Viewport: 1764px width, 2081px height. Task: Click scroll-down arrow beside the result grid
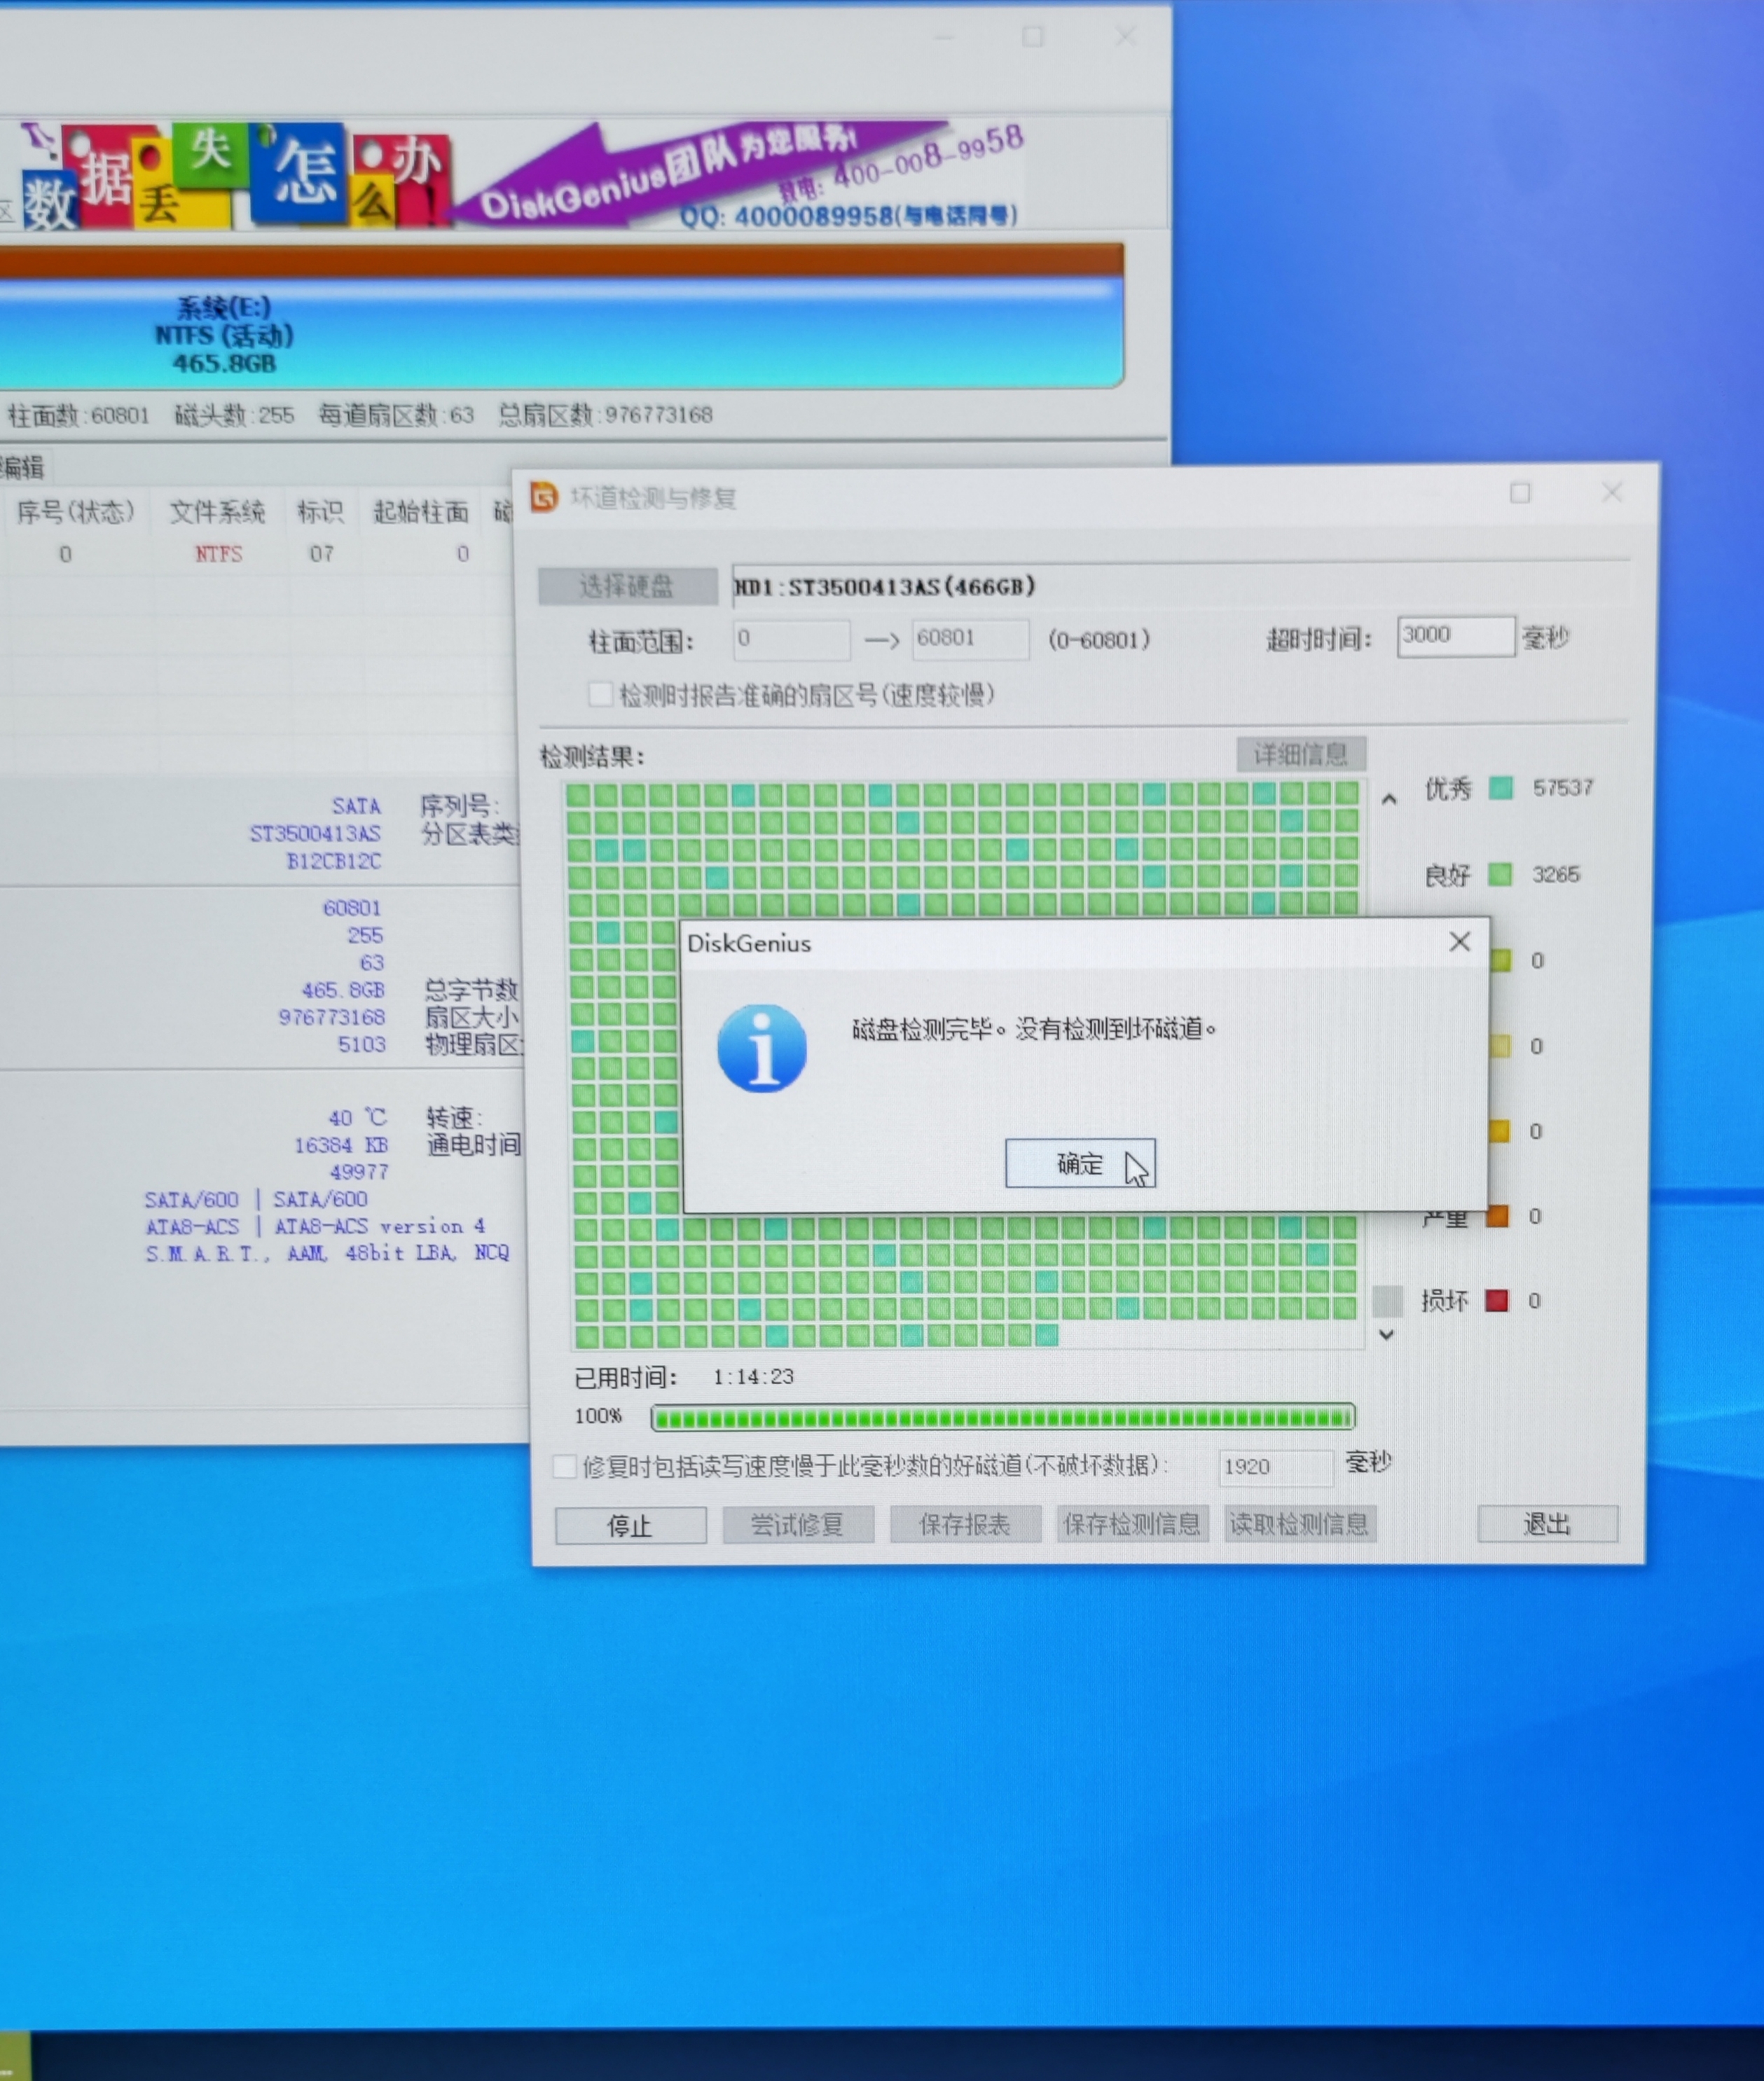click(1386, 1335)
